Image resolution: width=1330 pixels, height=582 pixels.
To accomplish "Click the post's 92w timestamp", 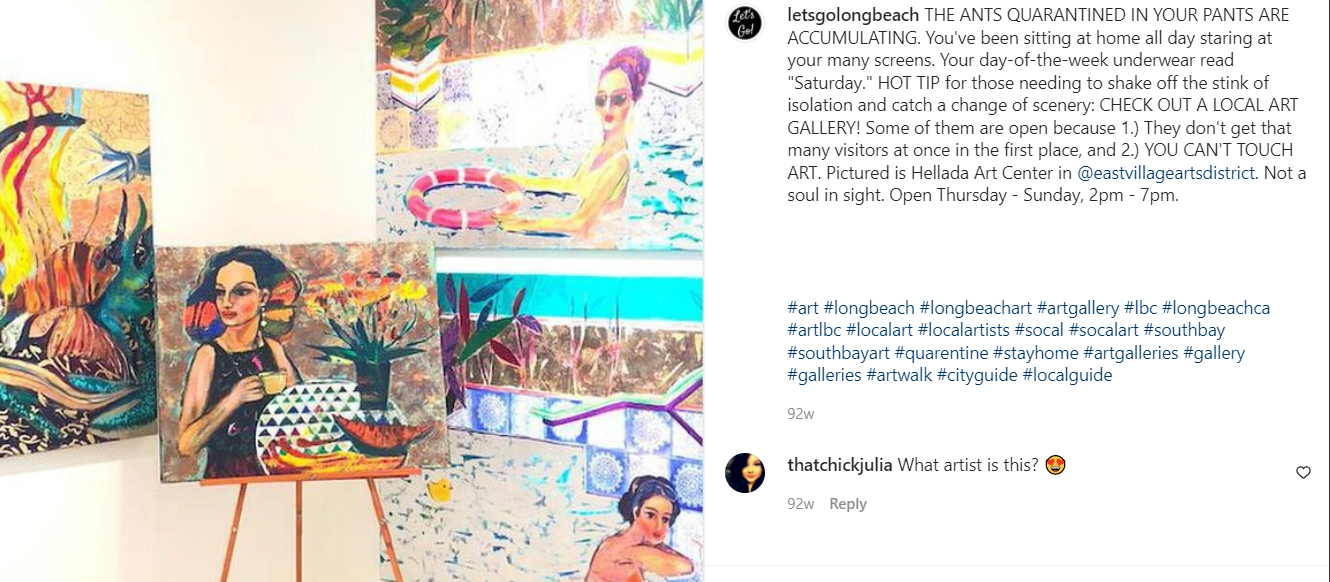I will (801, 413).
